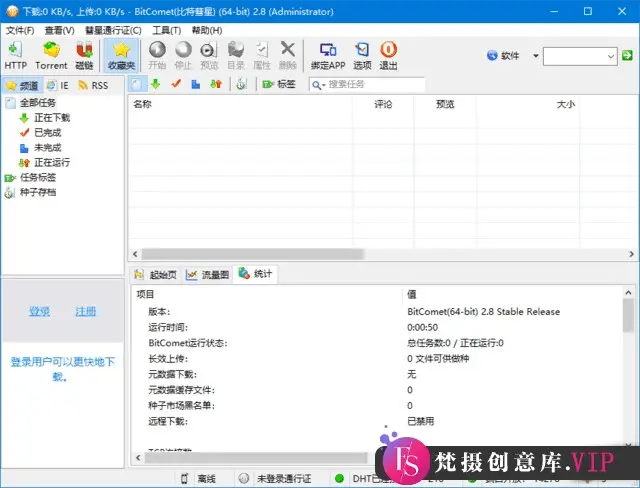Click task list scroll left arrow
This screenshot has width=640, height=488.
click(x=135, y=254)
